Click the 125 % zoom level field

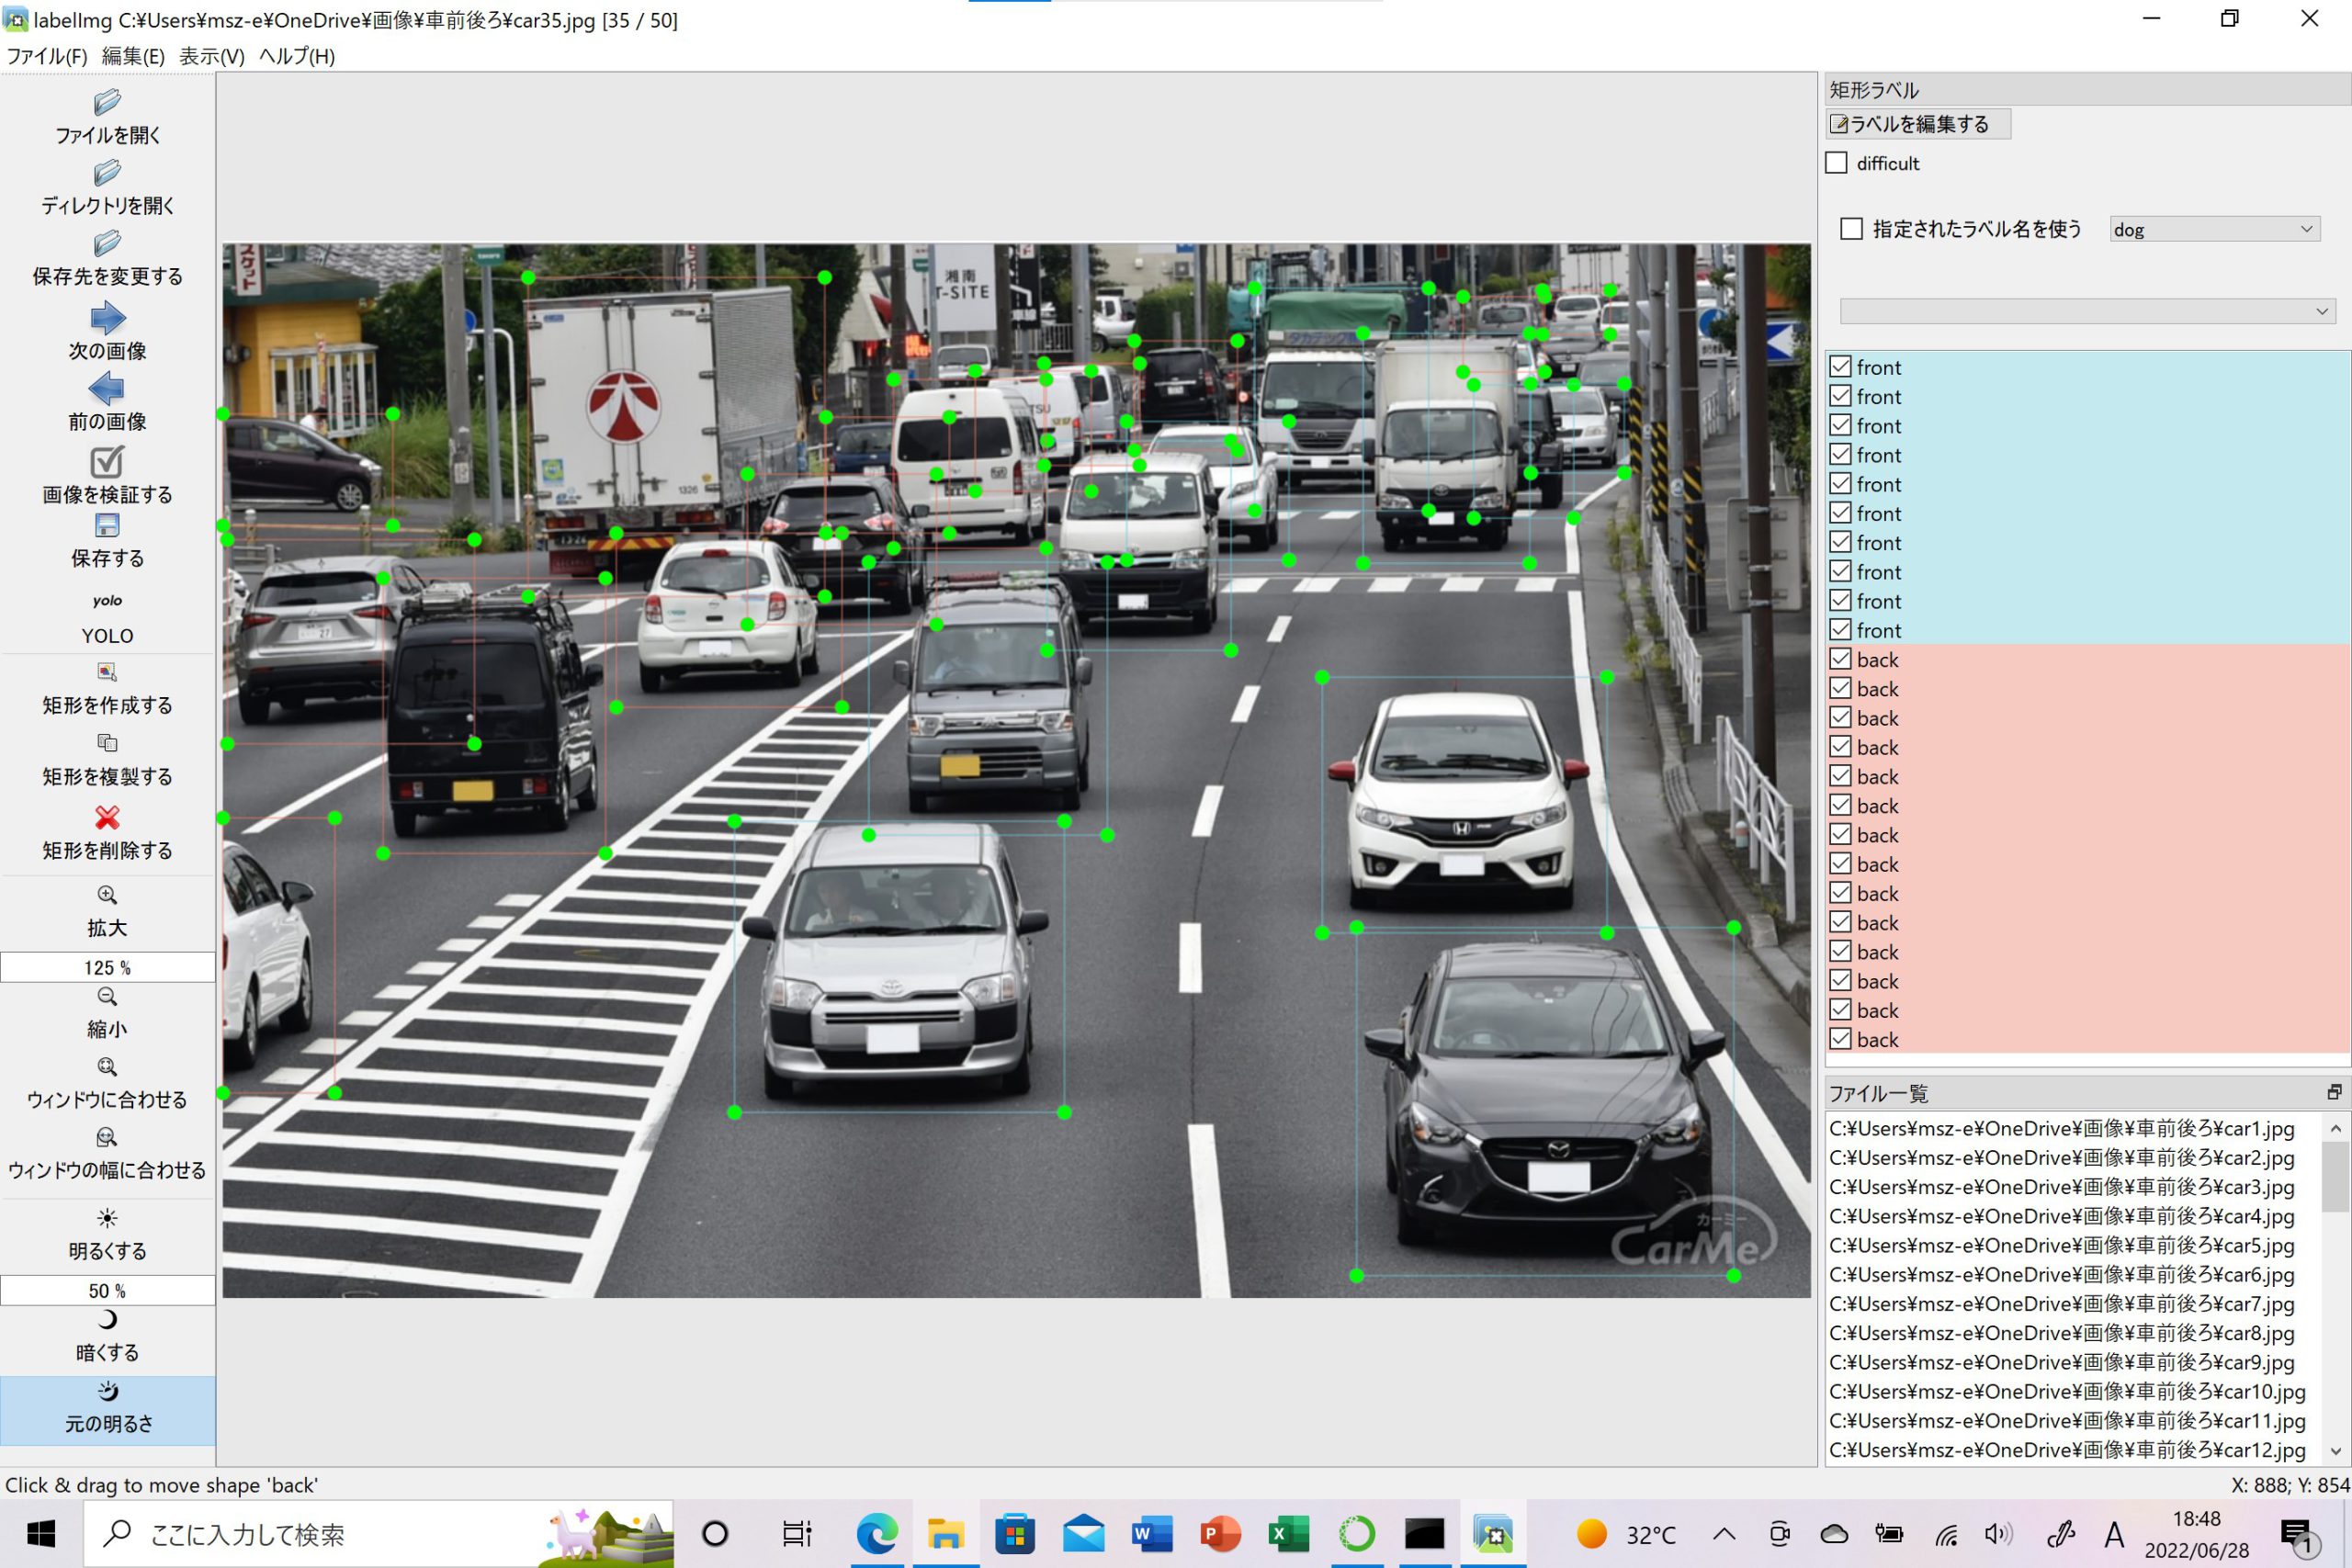pos(107,968)
